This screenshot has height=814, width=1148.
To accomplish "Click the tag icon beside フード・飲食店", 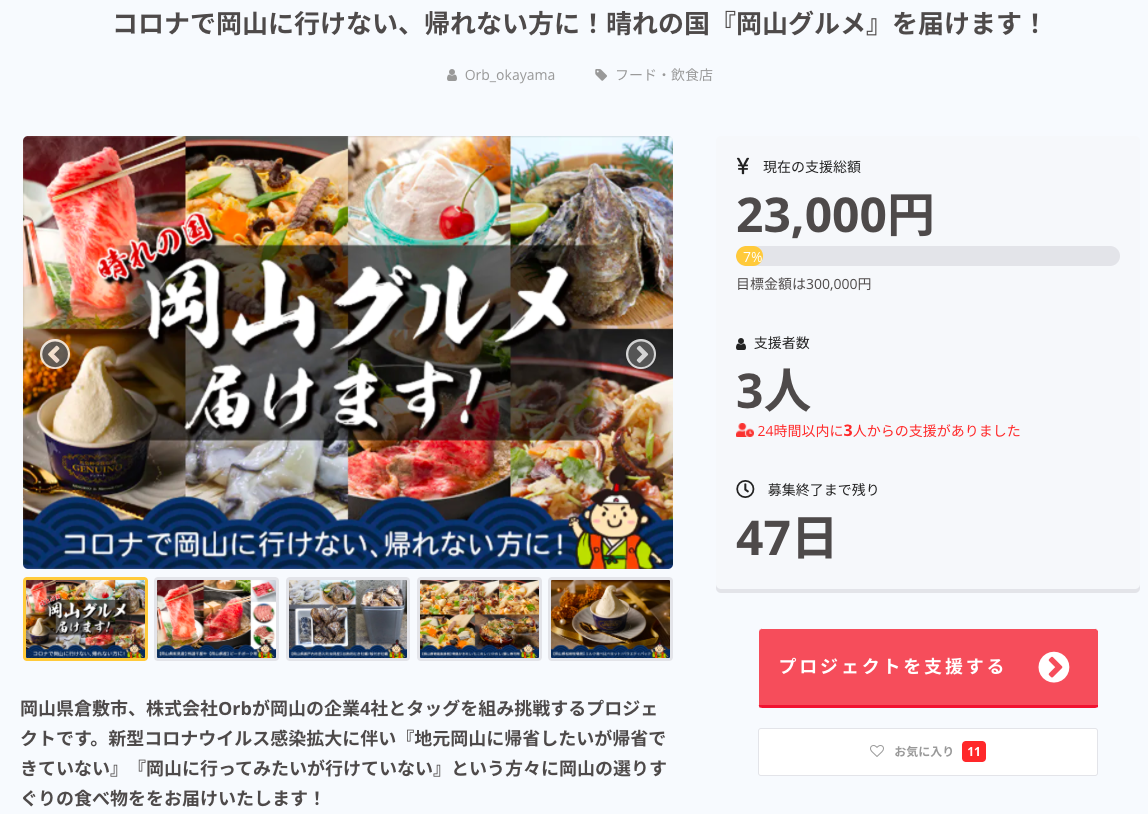I will (601, 75).
